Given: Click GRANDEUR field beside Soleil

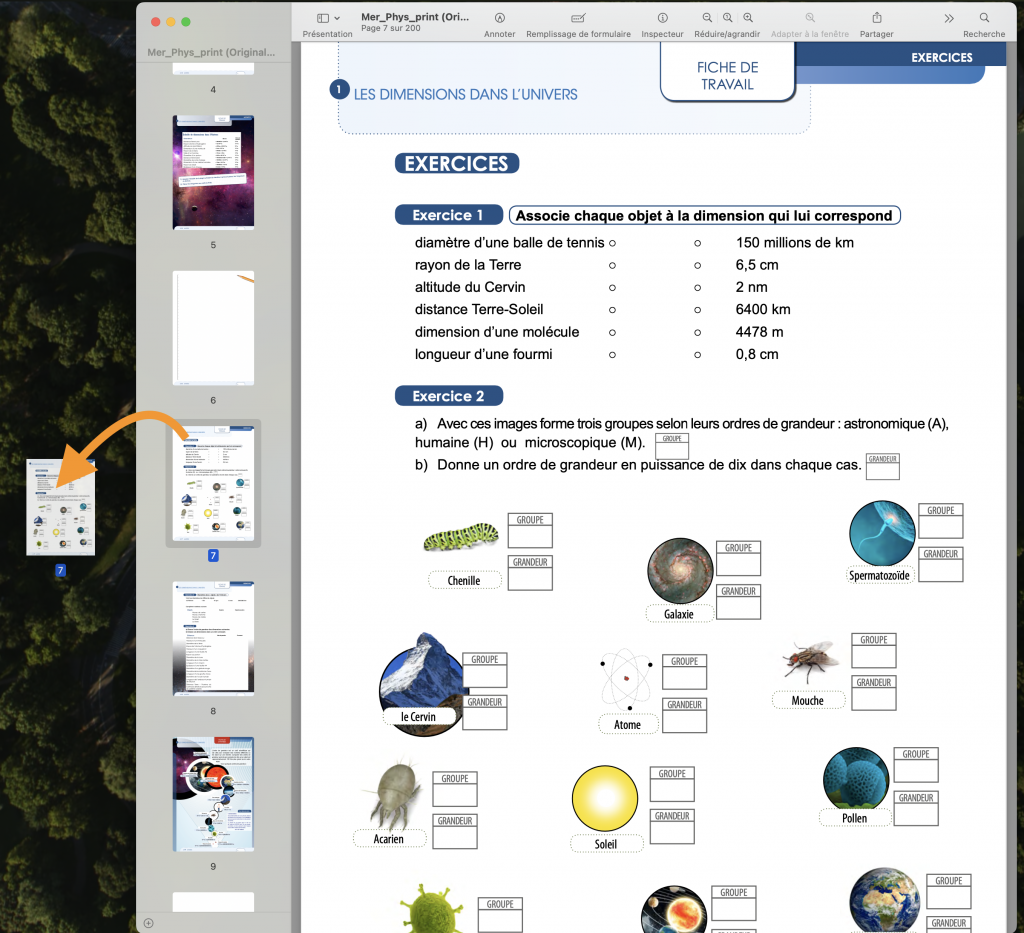Looking at the screenshot, I should click(x=672, y=827).
